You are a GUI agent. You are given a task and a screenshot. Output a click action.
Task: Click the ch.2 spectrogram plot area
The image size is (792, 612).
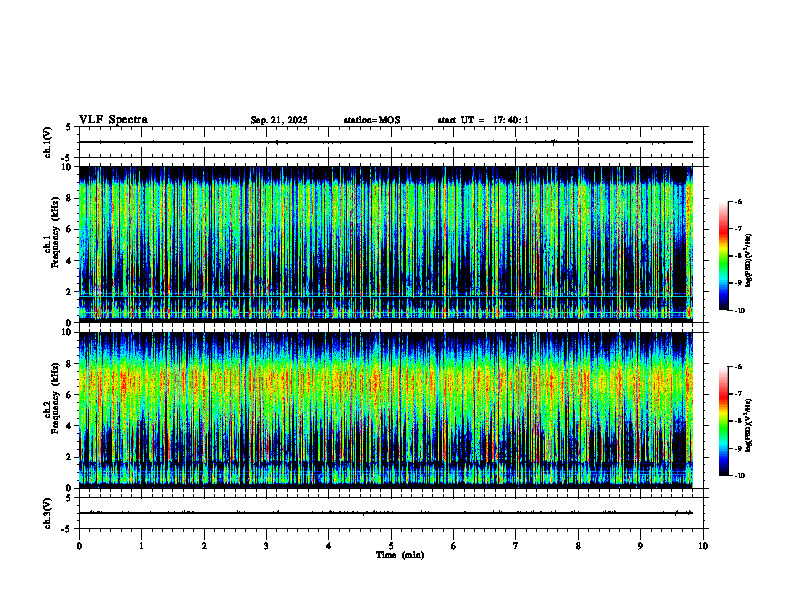point(386,410)
